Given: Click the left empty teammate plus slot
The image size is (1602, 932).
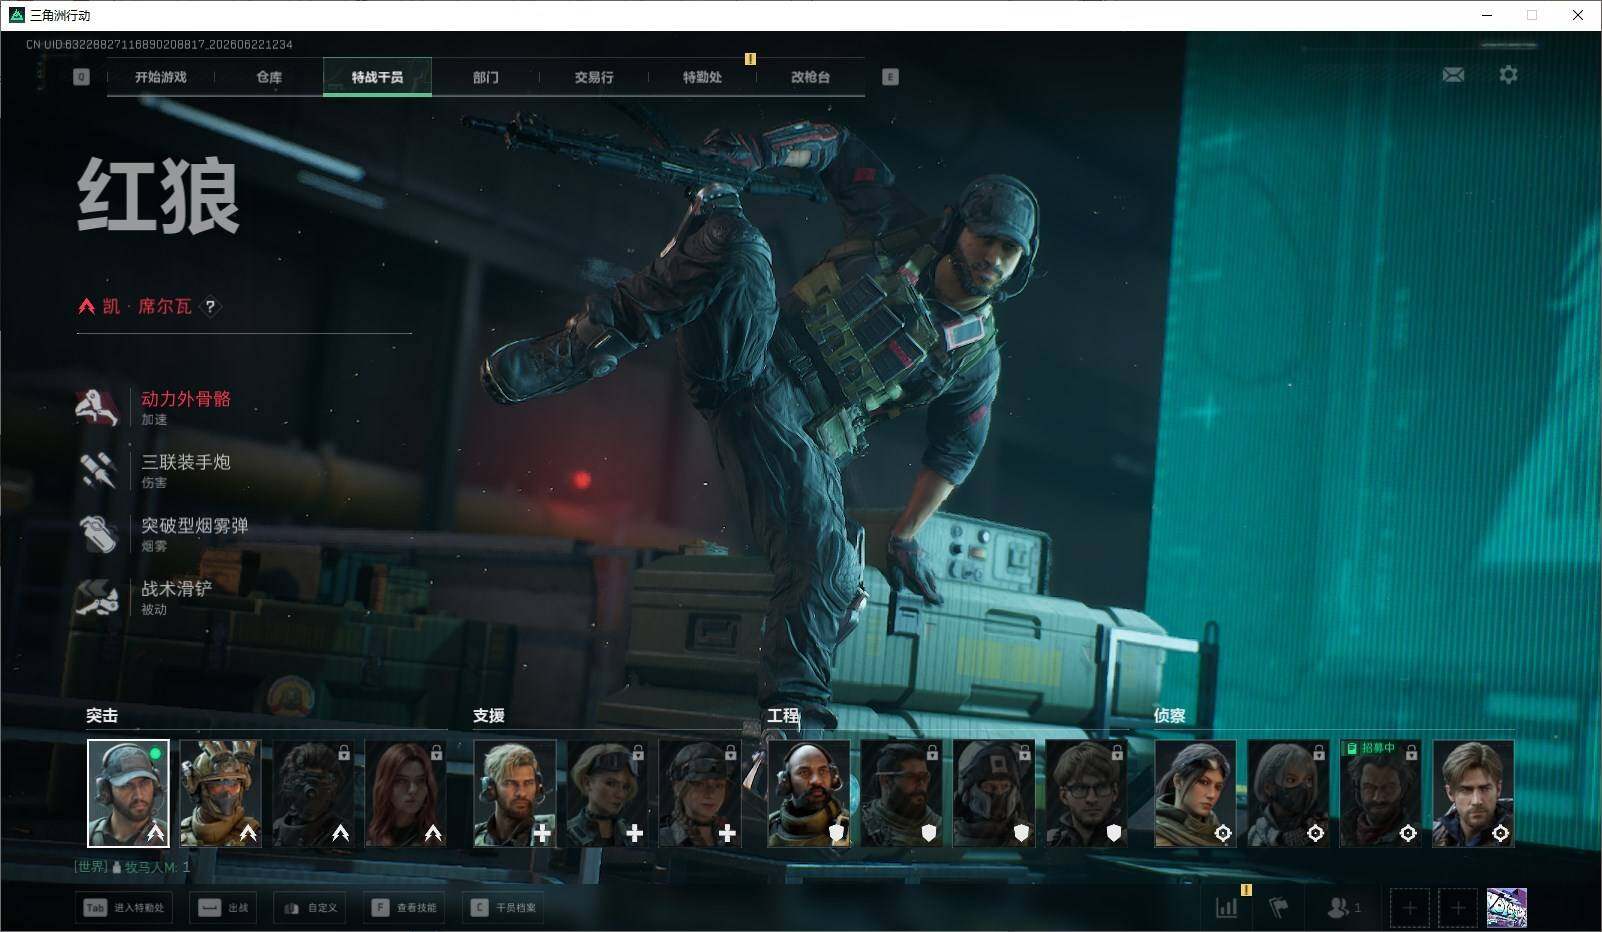Looking at the screenshot, I should tap(1409, 908).
